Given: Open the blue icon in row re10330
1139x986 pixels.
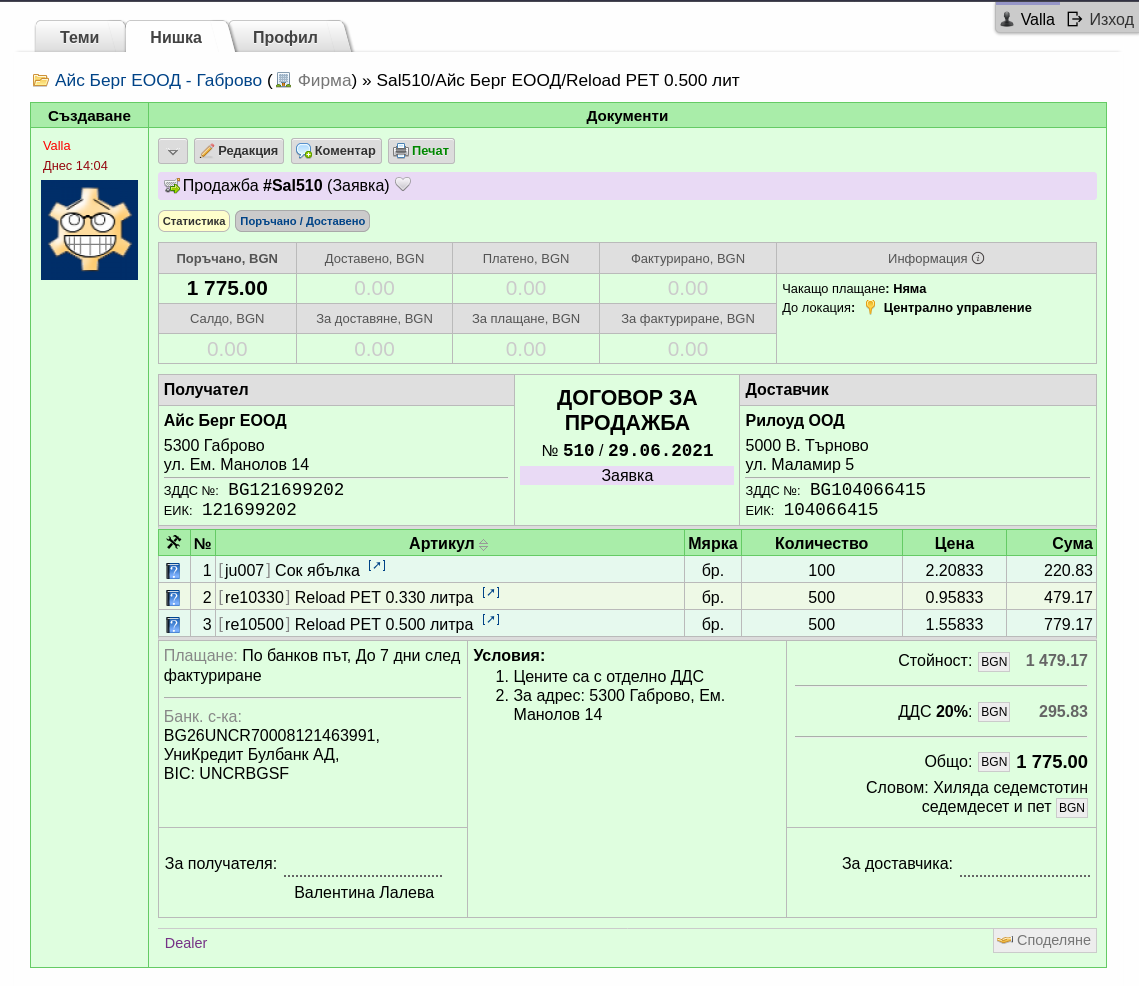Looking at the screenshot, I should [x=173, y=598].
